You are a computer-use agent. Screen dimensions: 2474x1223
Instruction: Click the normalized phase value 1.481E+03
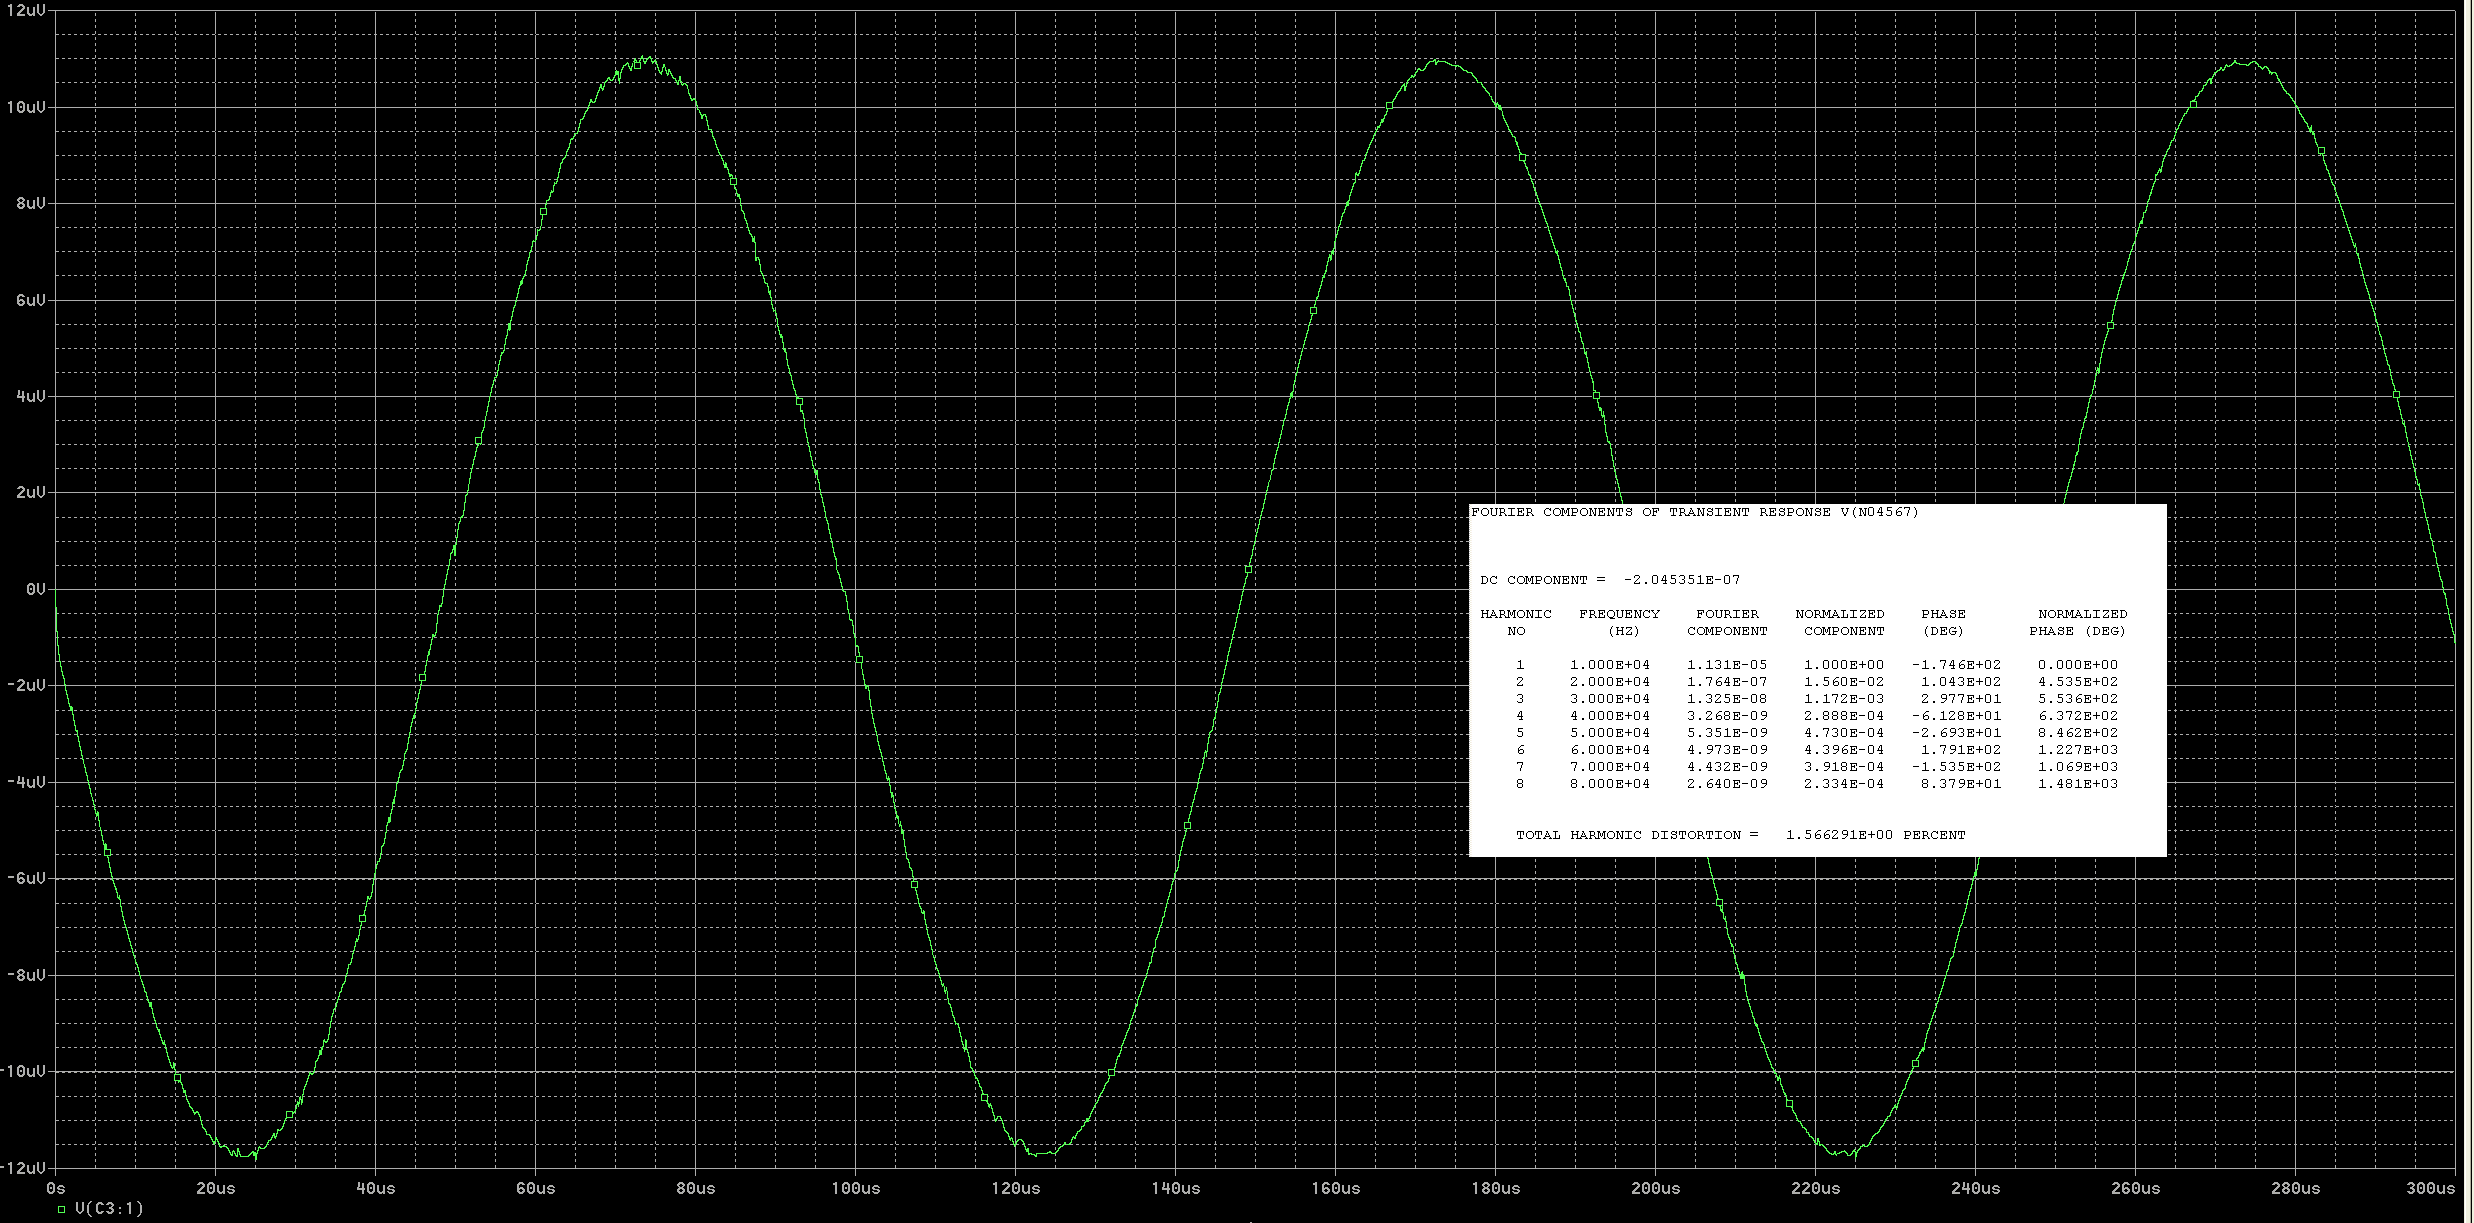[2078, 784]
